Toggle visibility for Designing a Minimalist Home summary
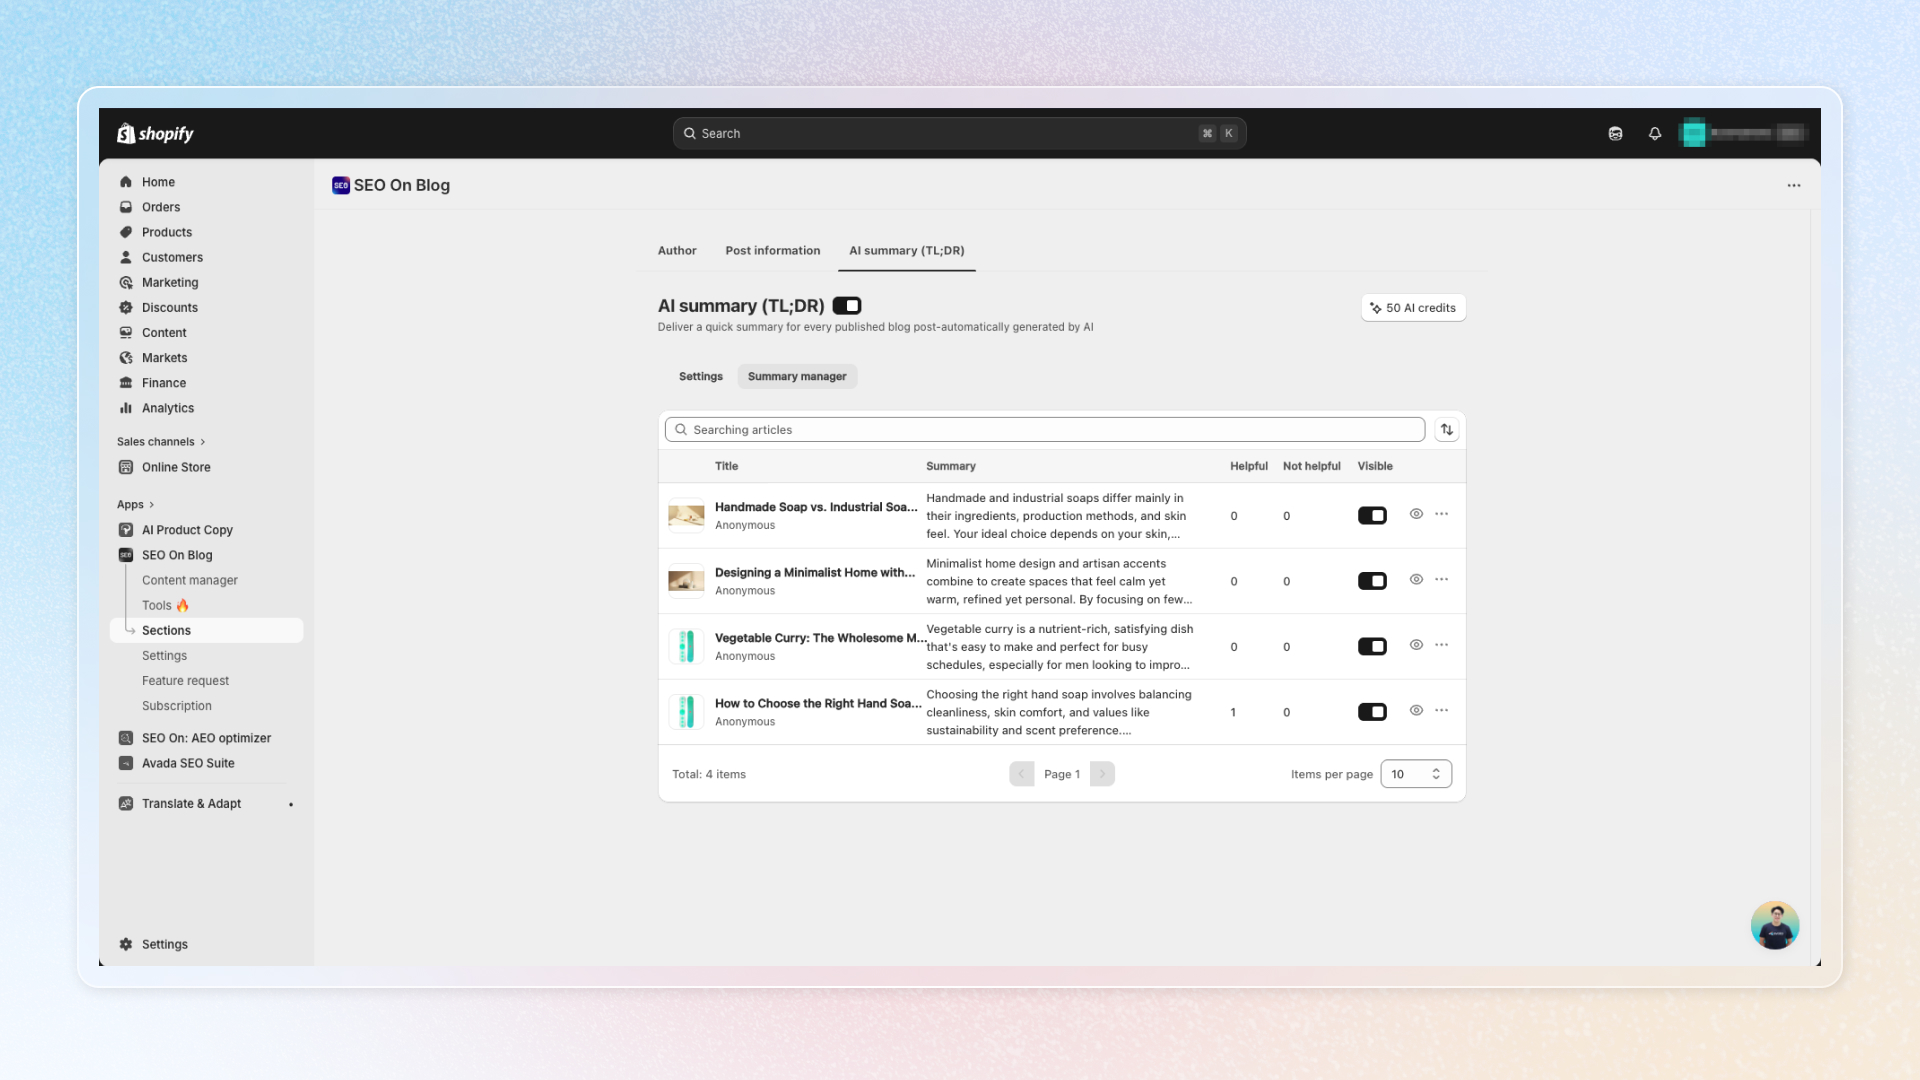This screenshot has width=1920, height=1080. 1372,581
